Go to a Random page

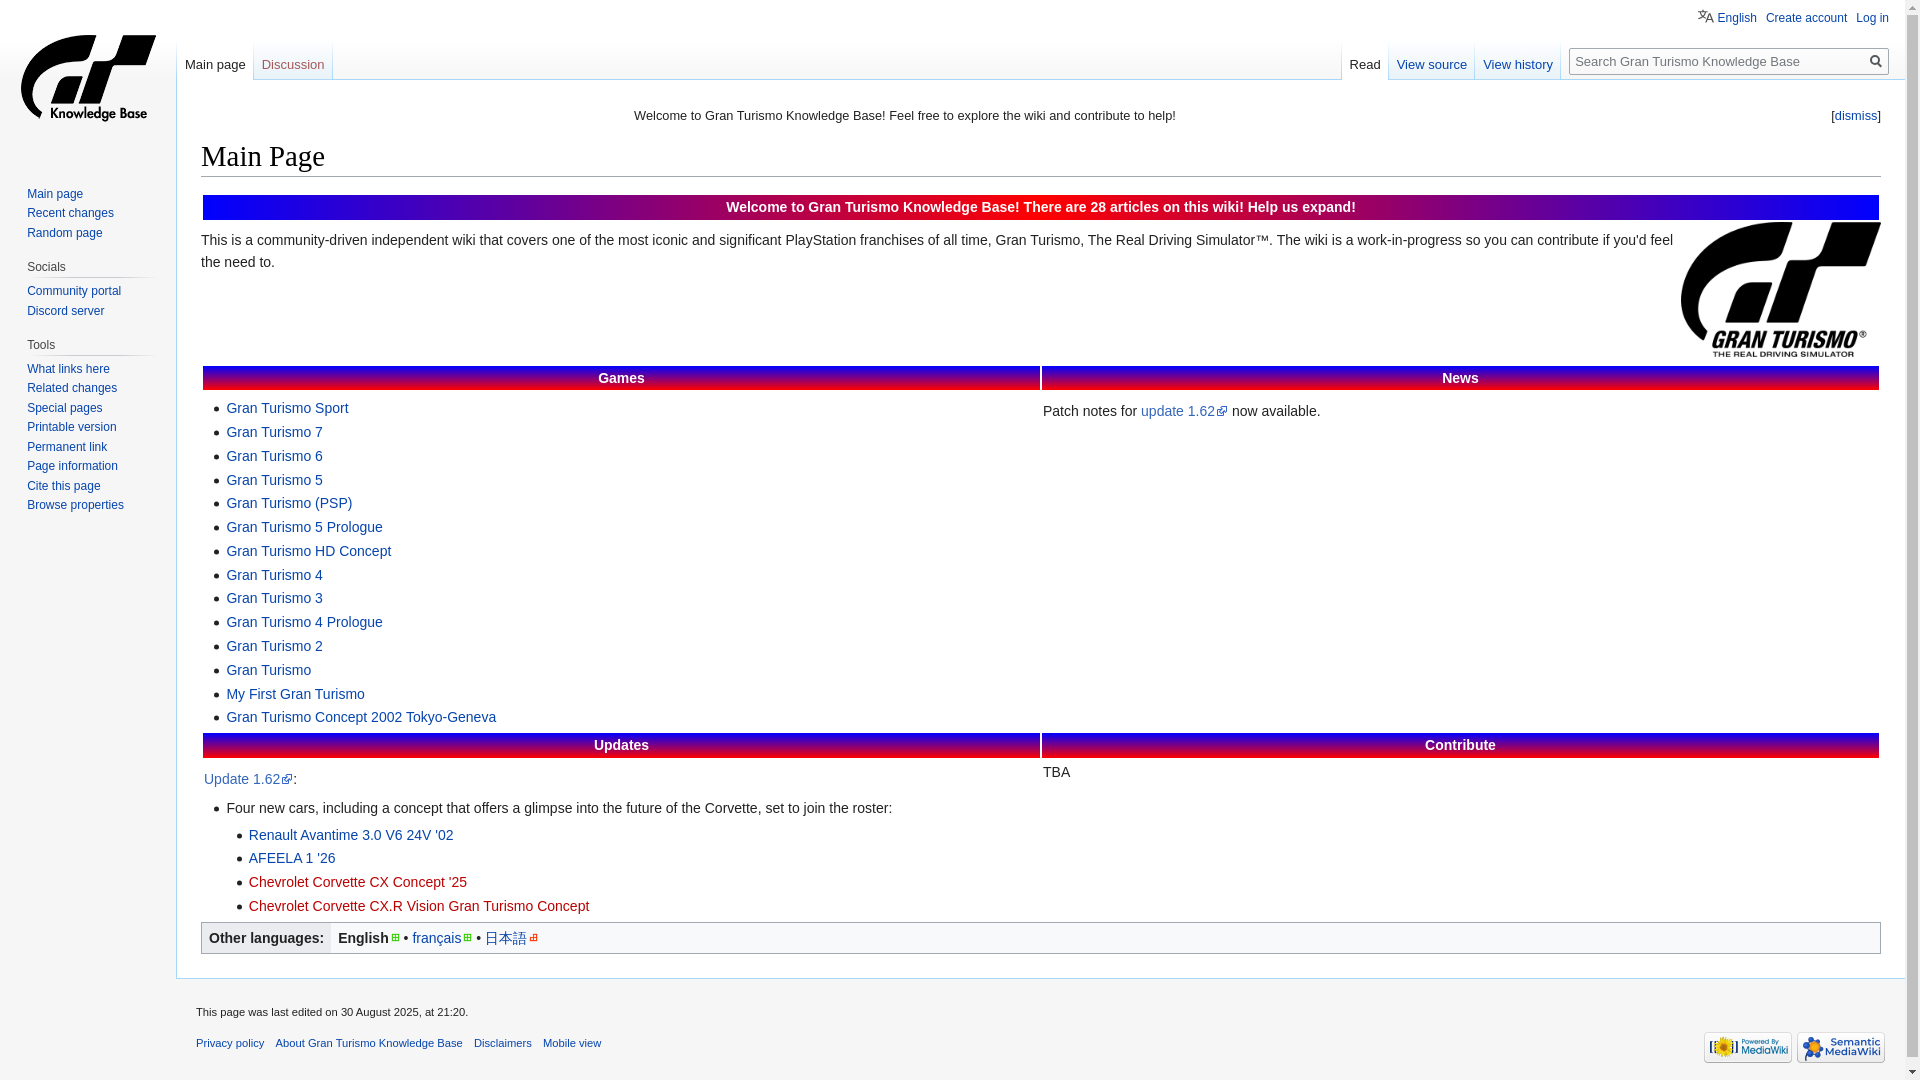pyautogui.click(x=65, y=233)
